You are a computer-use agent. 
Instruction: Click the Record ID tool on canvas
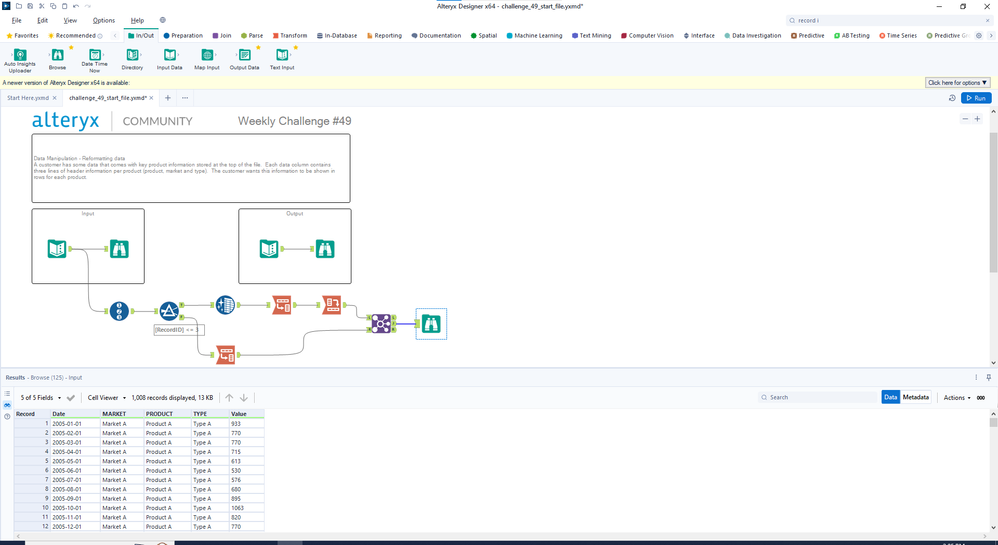[x=119, y=311]
